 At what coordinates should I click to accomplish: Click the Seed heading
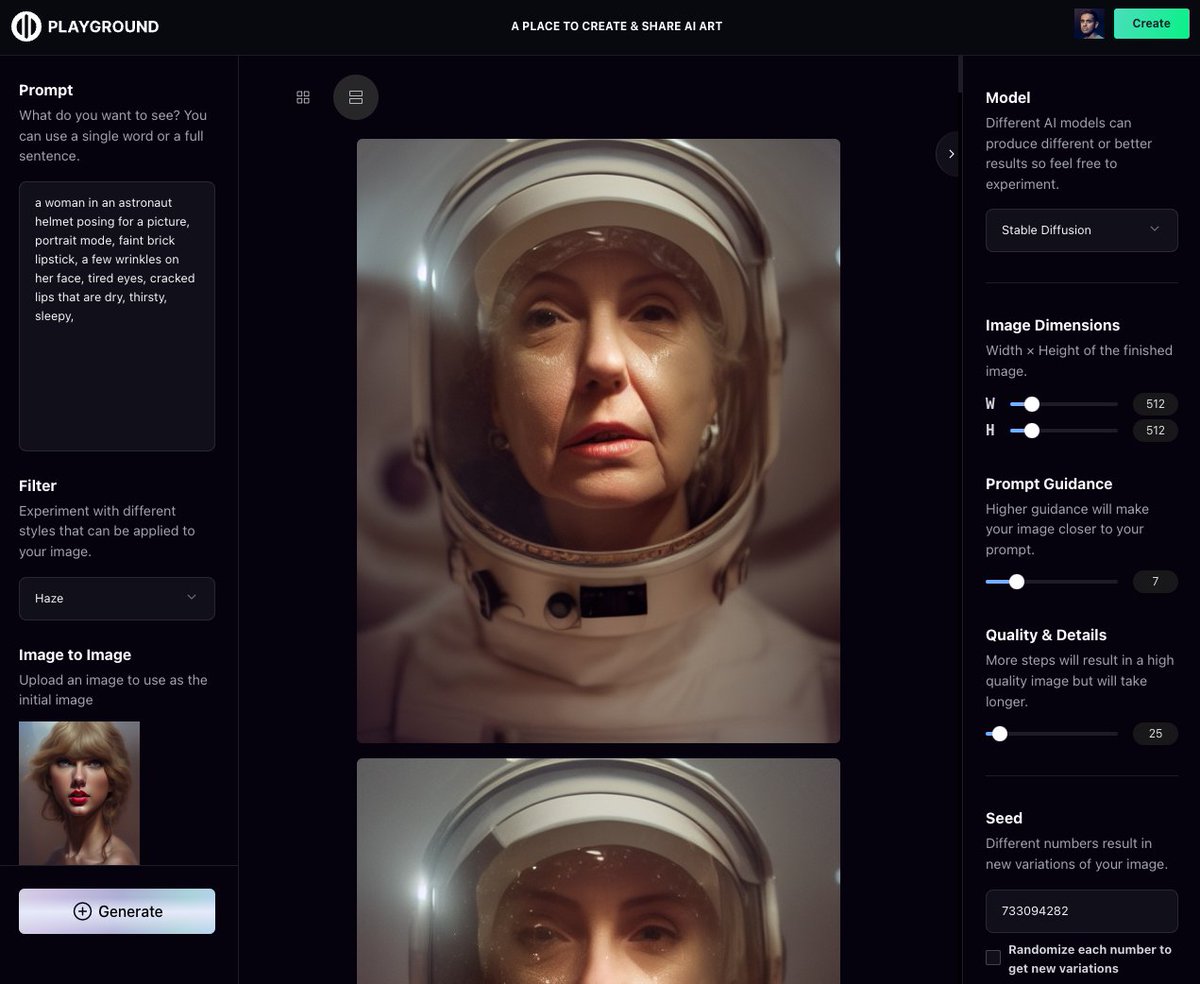point(1004,818)
